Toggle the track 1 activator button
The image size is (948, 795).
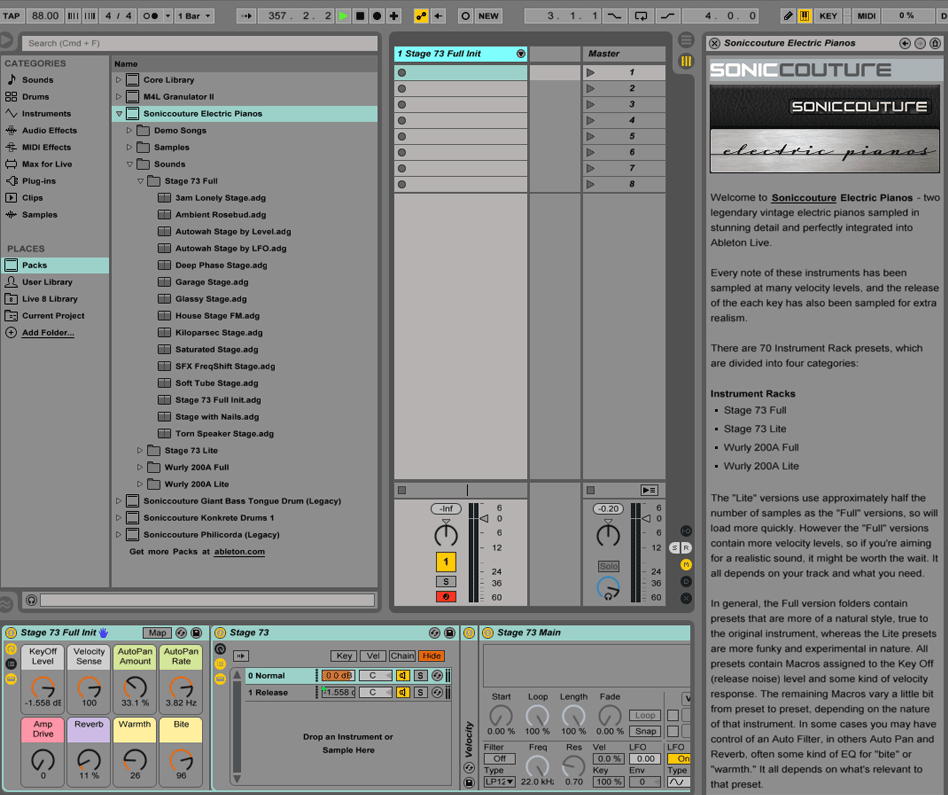[x=446, y=562]
